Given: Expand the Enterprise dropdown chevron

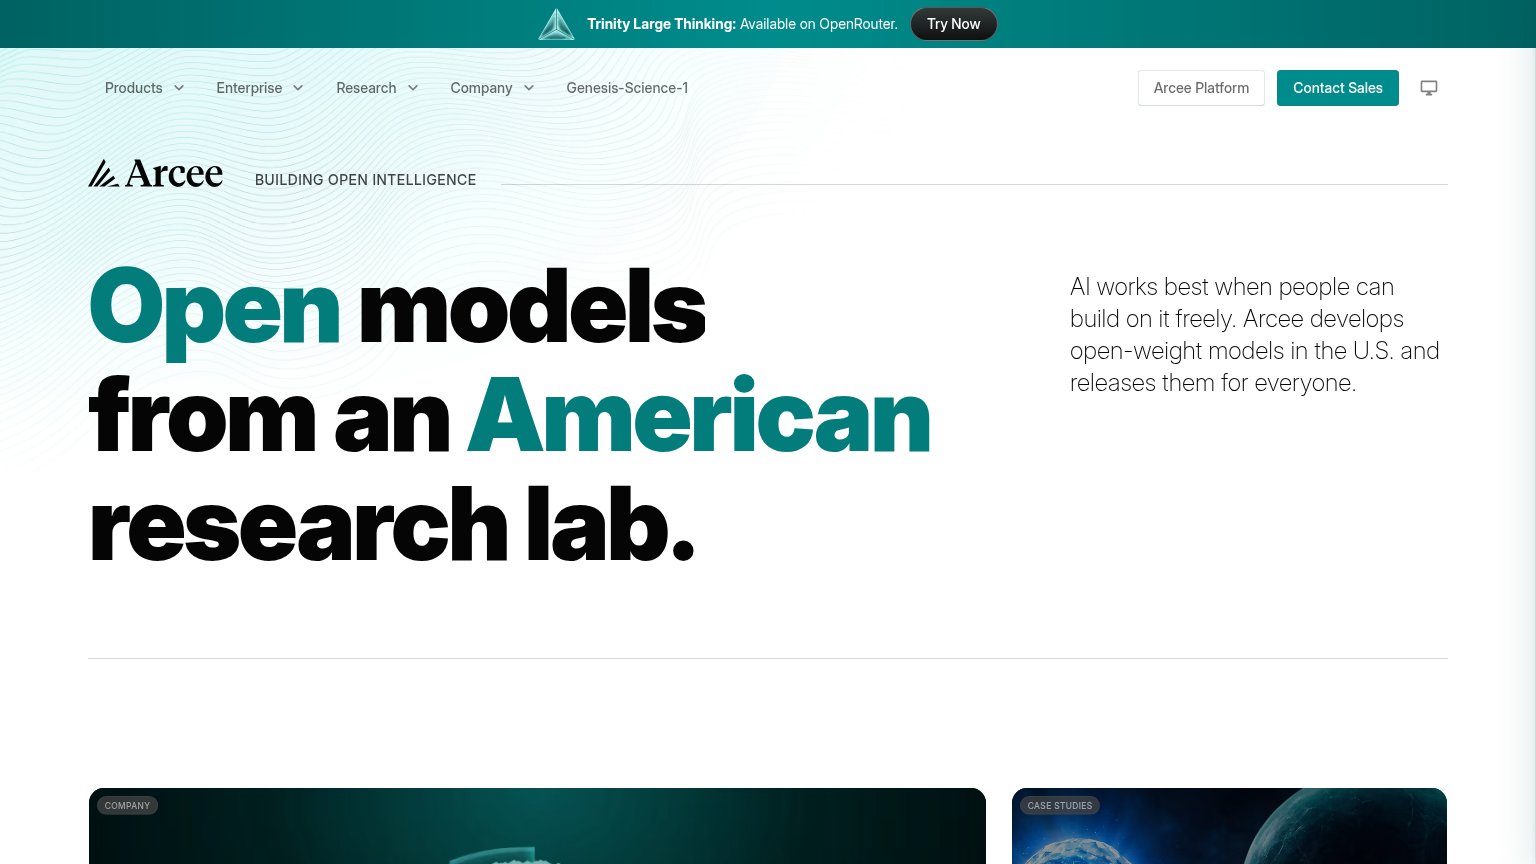Looking at the screenshot, I should click(x=298, y=88).
